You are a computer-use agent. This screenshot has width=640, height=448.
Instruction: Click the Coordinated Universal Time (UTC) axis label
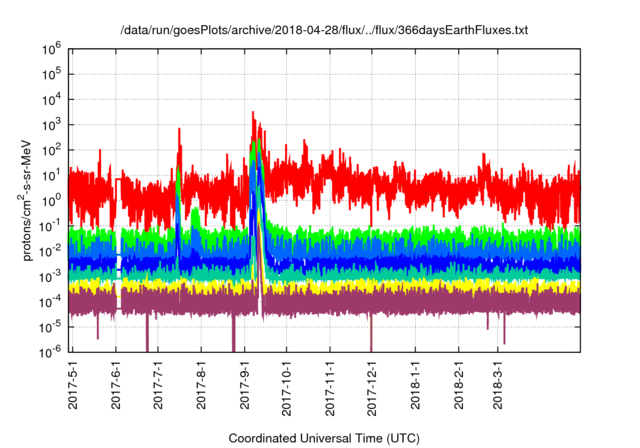click(x=324, y=438)
